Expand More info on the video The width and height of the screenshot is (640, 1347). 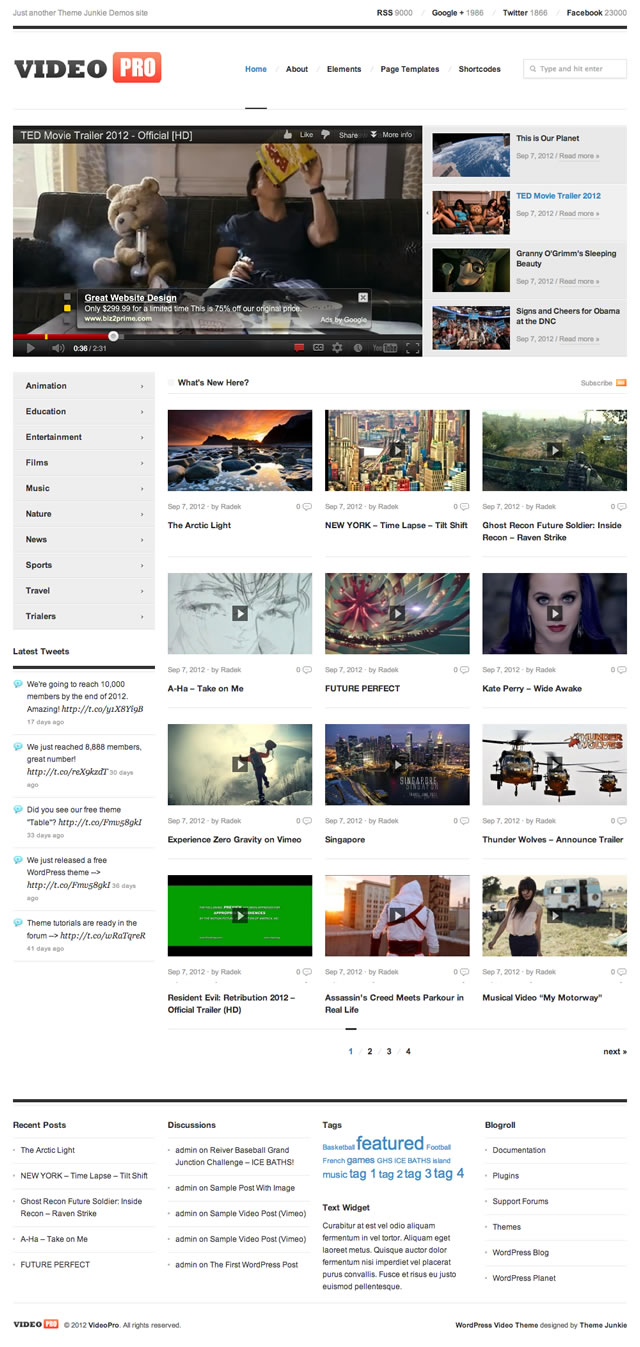coord(391,134)
